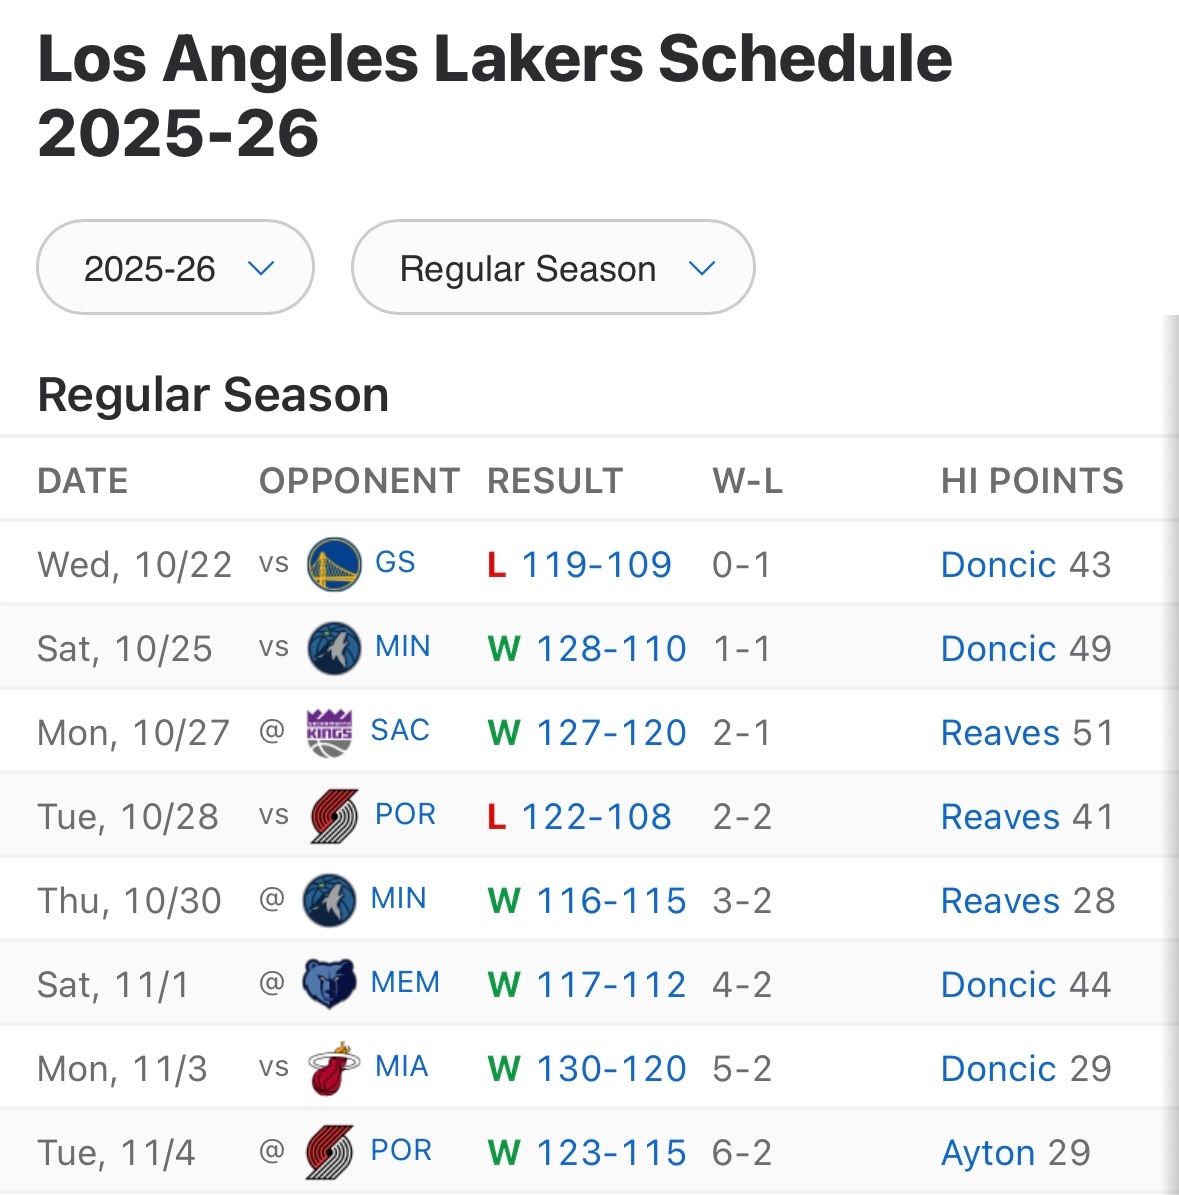Open the 119-109 game result link
1179x1195 pixels.
pyautogui.click(x=596, y=565)
